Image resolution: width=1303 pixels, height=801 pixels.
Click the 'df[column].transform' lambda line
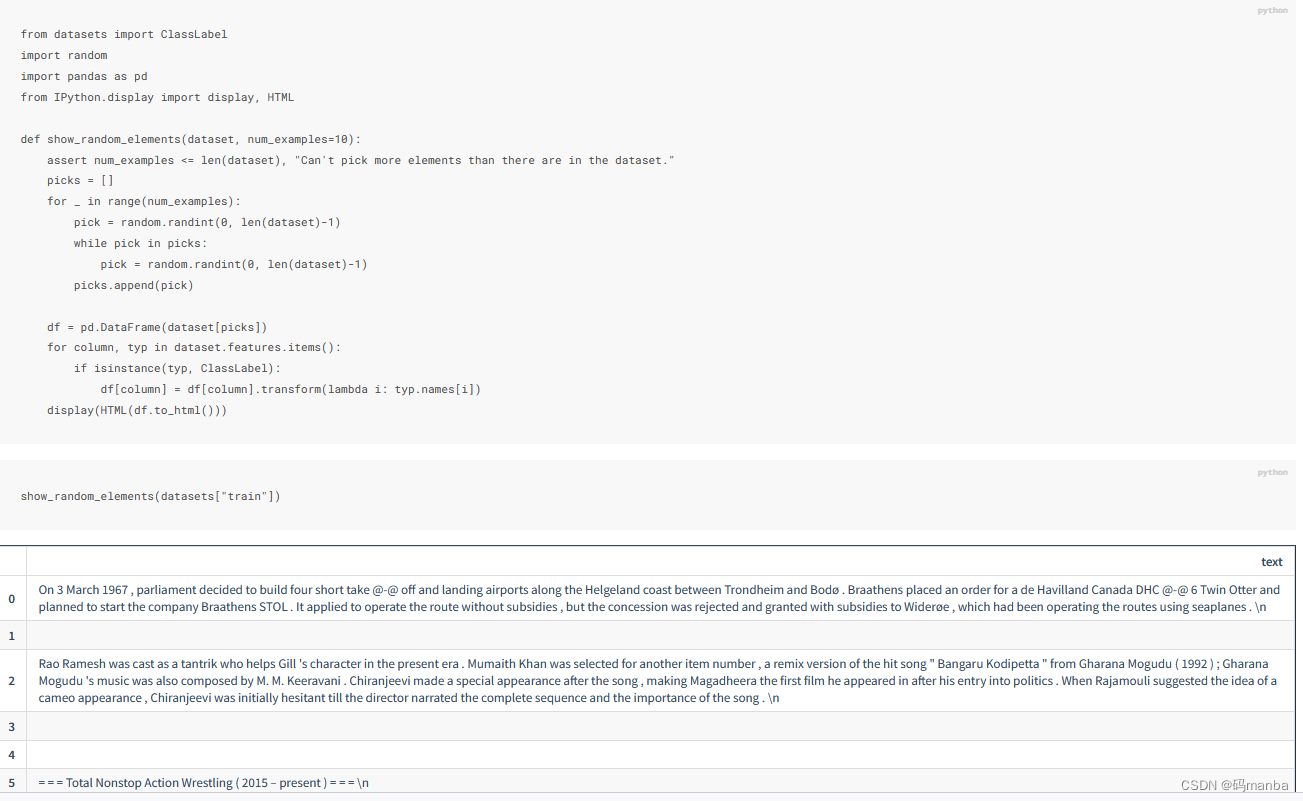pyautogui.click(x=291, y=389)
